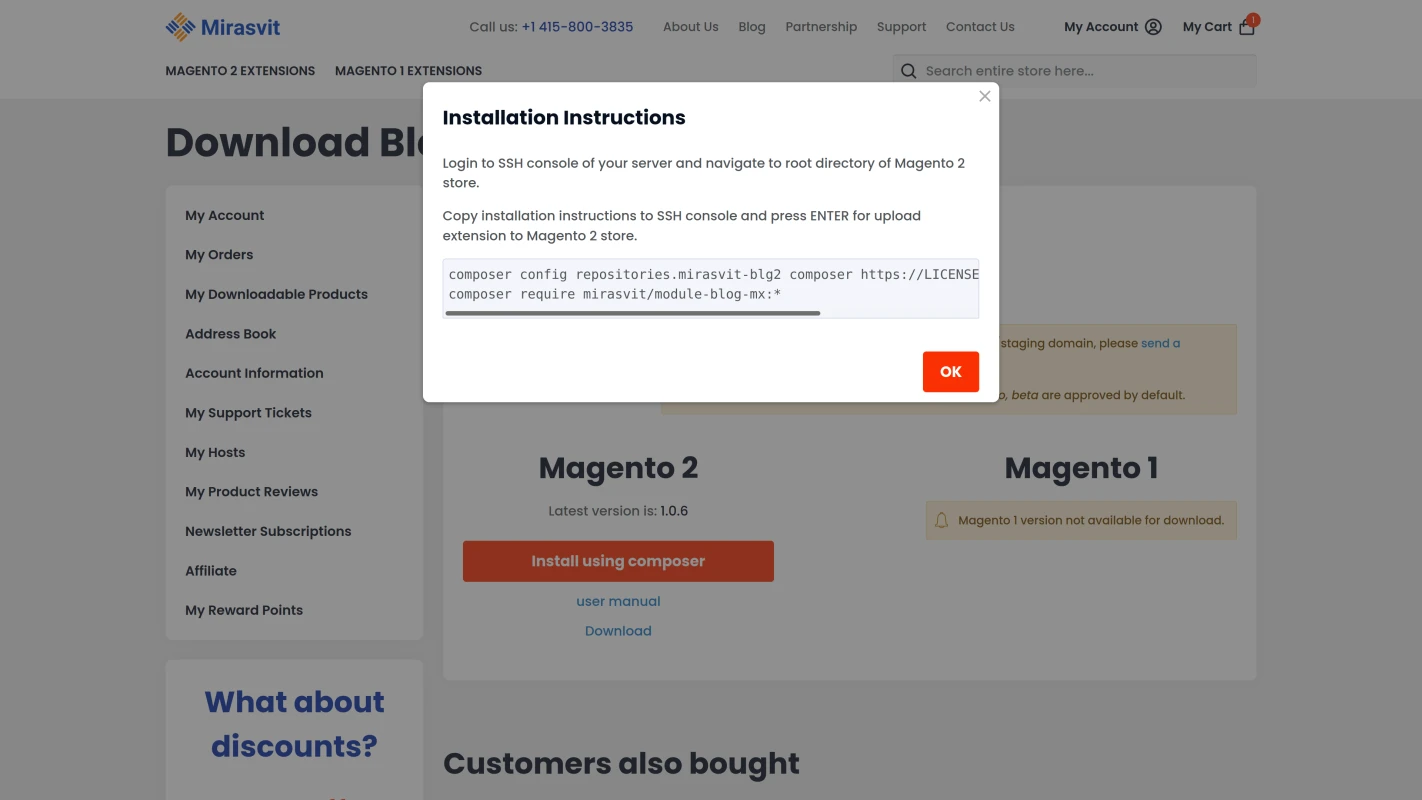
Task: Click the Download link
Action: (618, 631)
